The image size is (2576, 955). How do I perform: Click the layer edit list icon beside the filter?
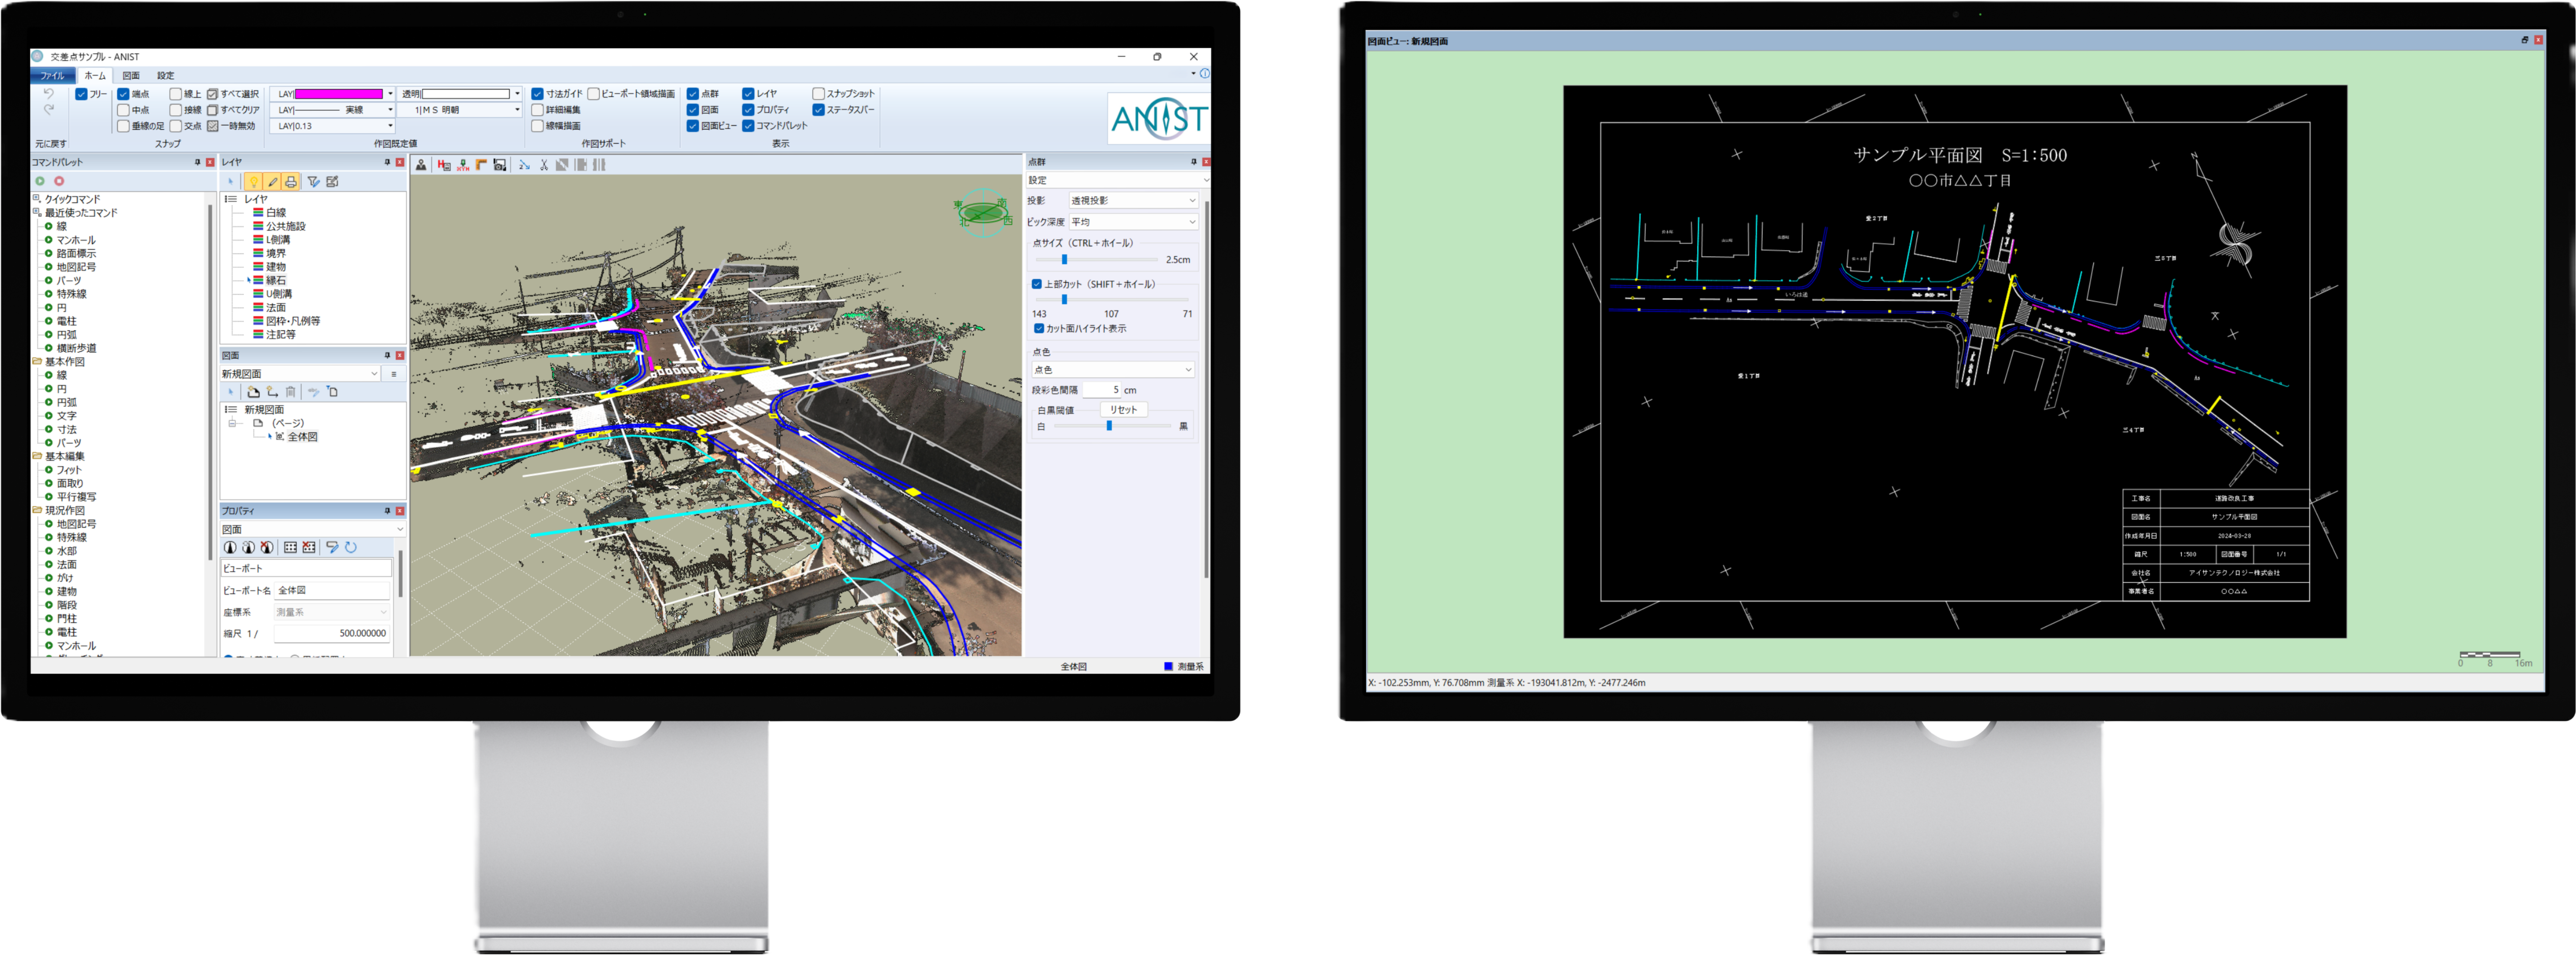coord(332,181)
